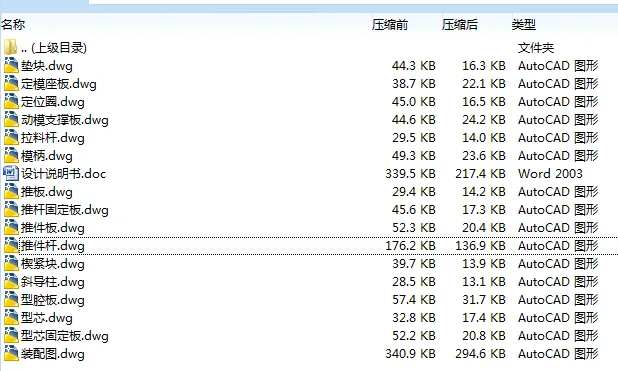Click the 49.3 KB size value

(x=414, y=156)
